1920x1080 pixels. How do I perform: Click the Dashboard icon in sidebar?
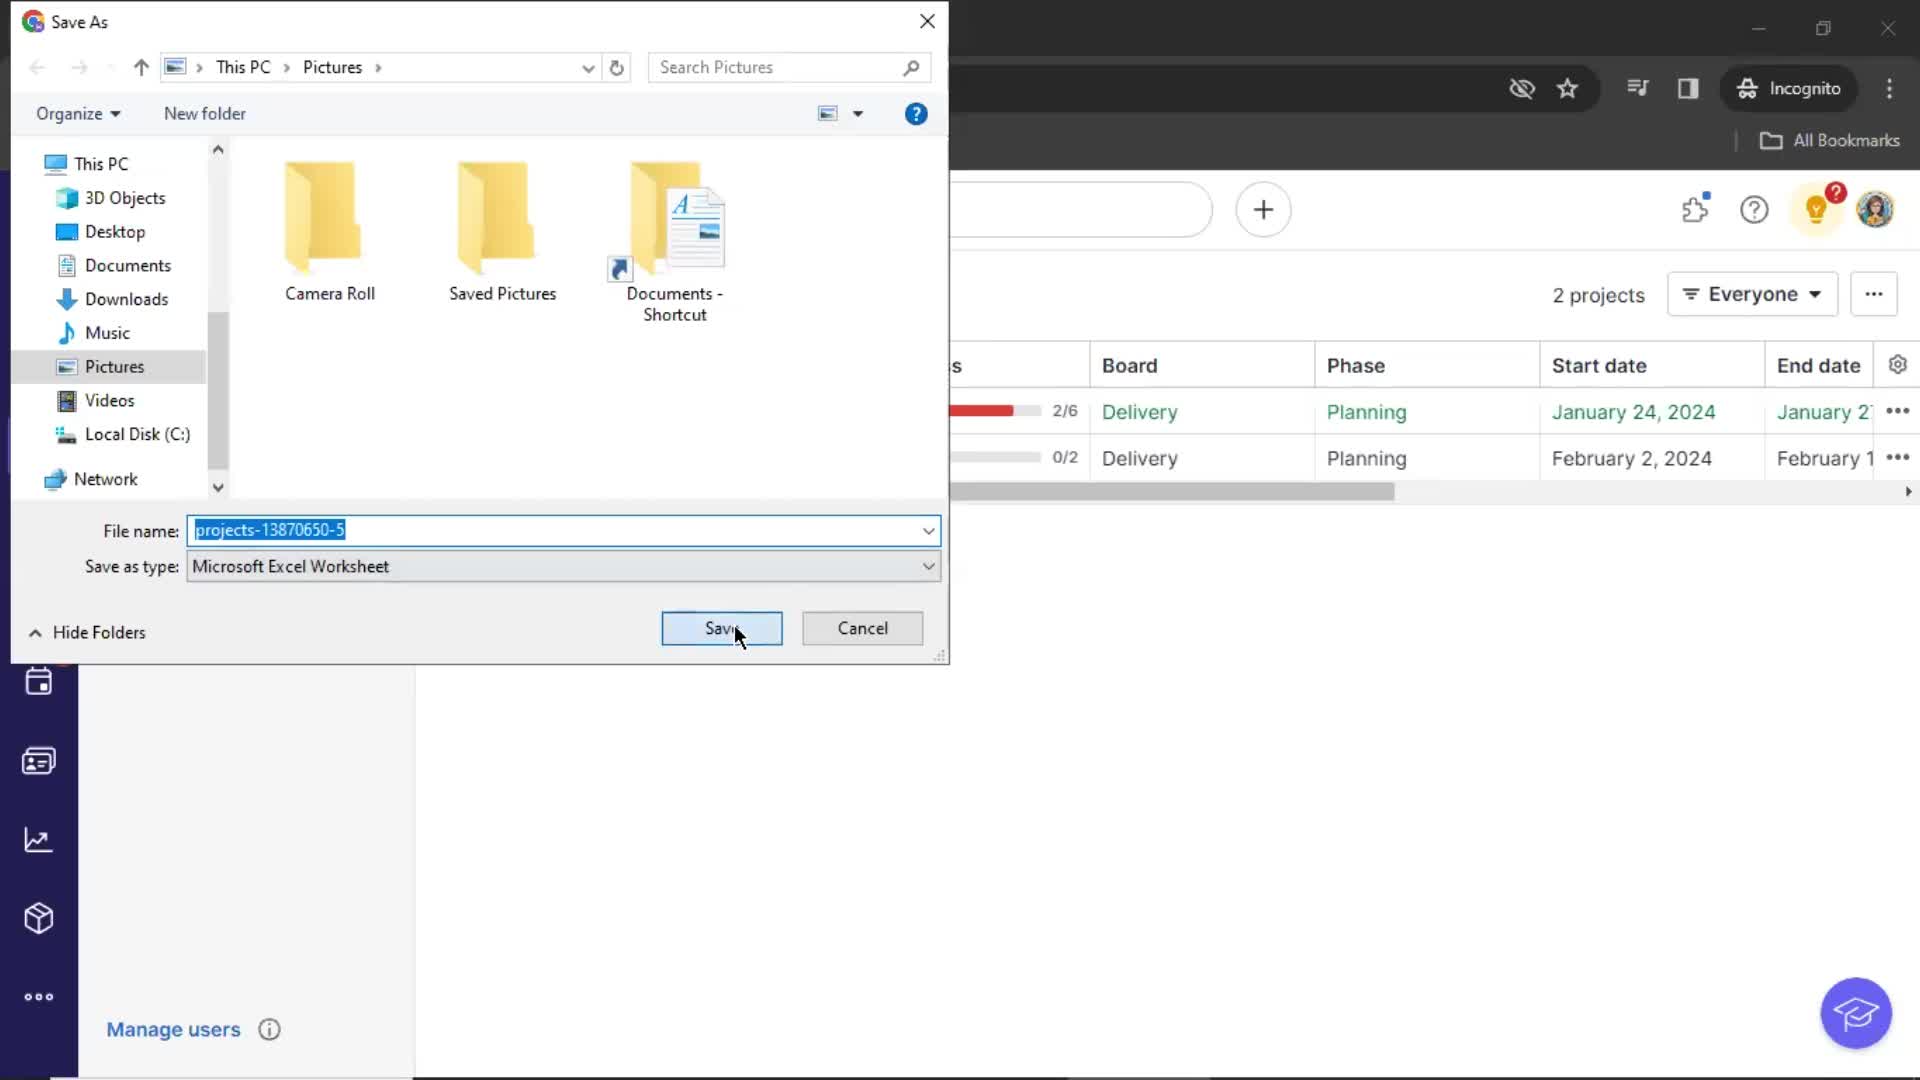click(x=38, y=840)
